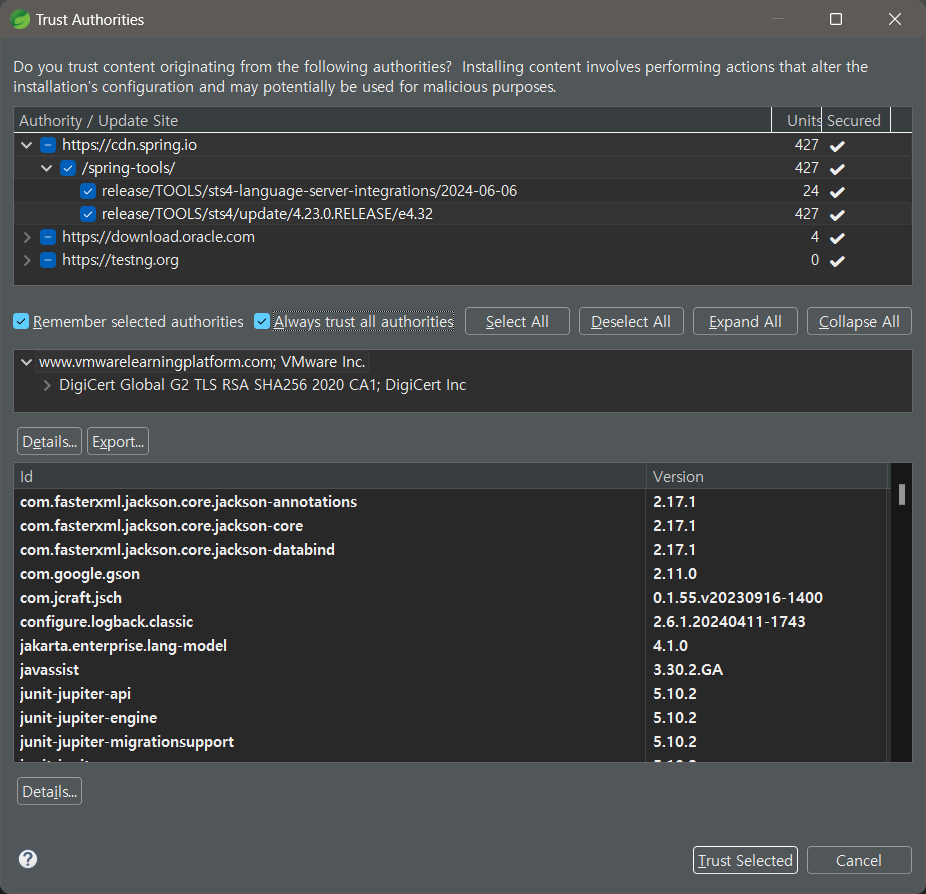Viewport: 926px width, 894px height.
Task: Disable Remember selected authorities
Action: point(21,321)
